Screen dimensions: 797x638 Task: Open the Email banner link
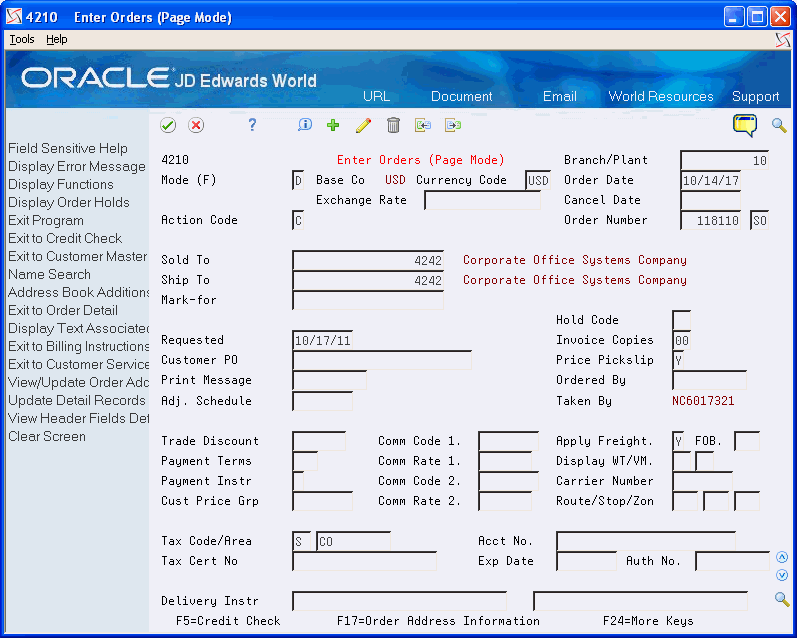560,97
